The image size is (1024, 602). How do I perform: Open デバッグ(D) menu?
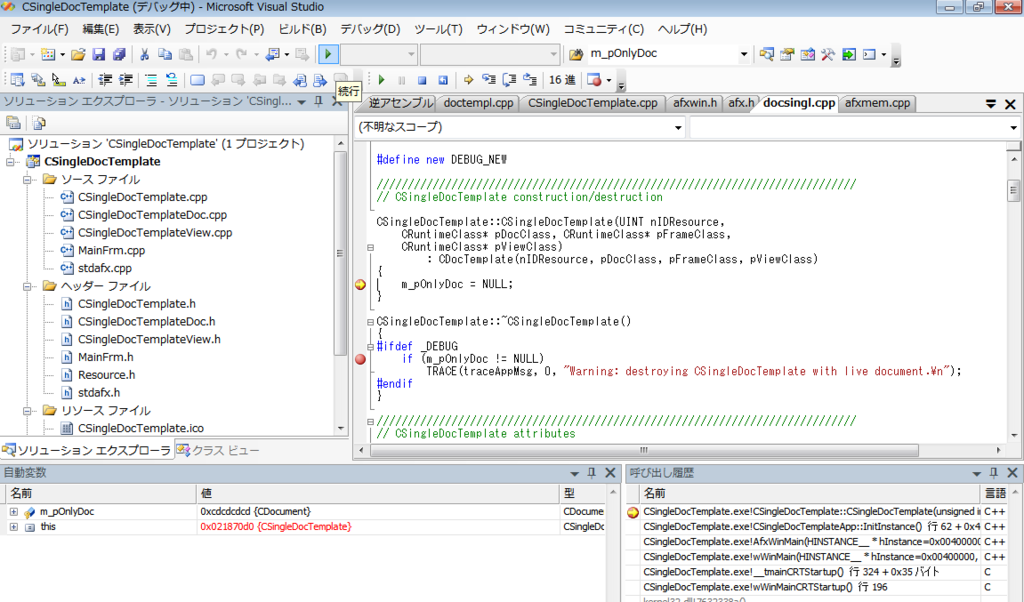370,29
